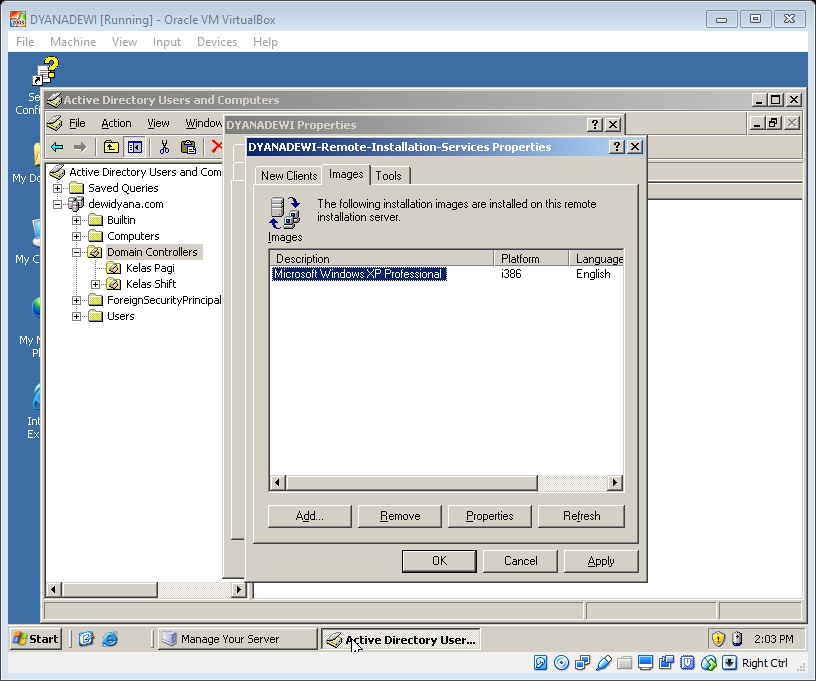Image resolution: width=816 pixels, height=681 pixels.
Task: Click the images list horizontal scrollbar thumb
Action: click(x=412, y=483)
